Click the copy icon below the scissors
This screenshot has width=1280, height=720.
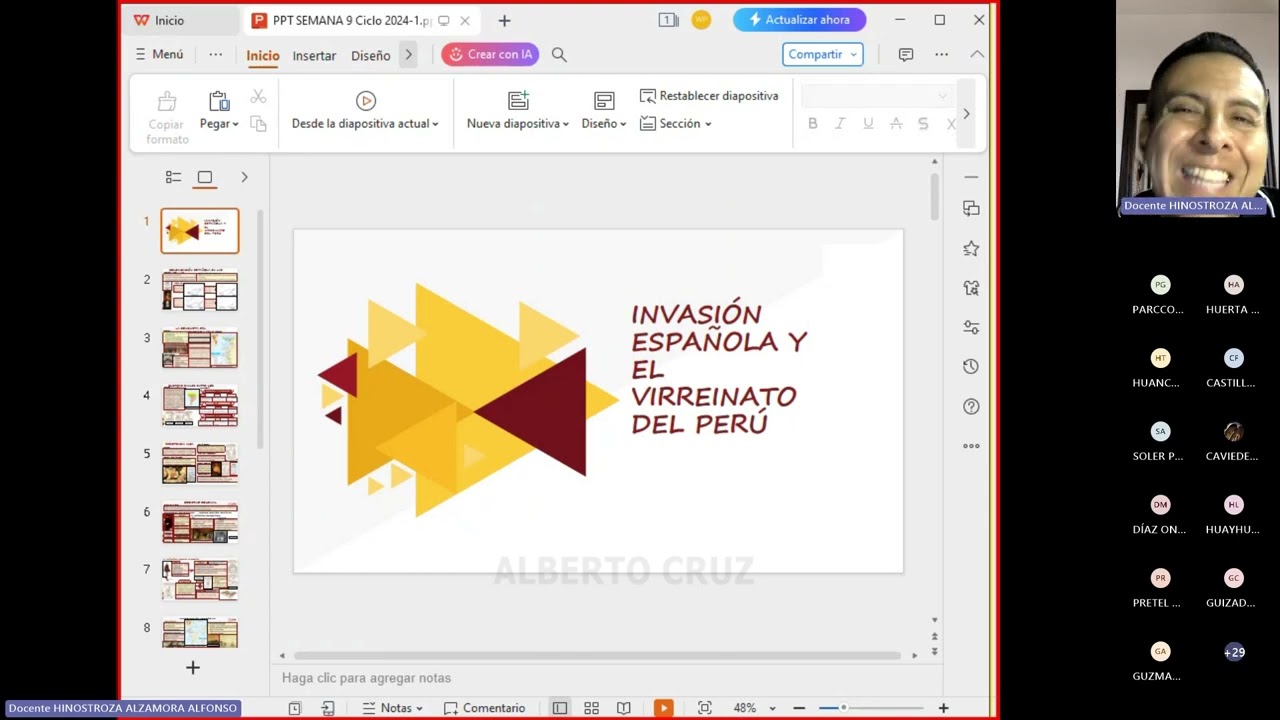pos(258,124)
